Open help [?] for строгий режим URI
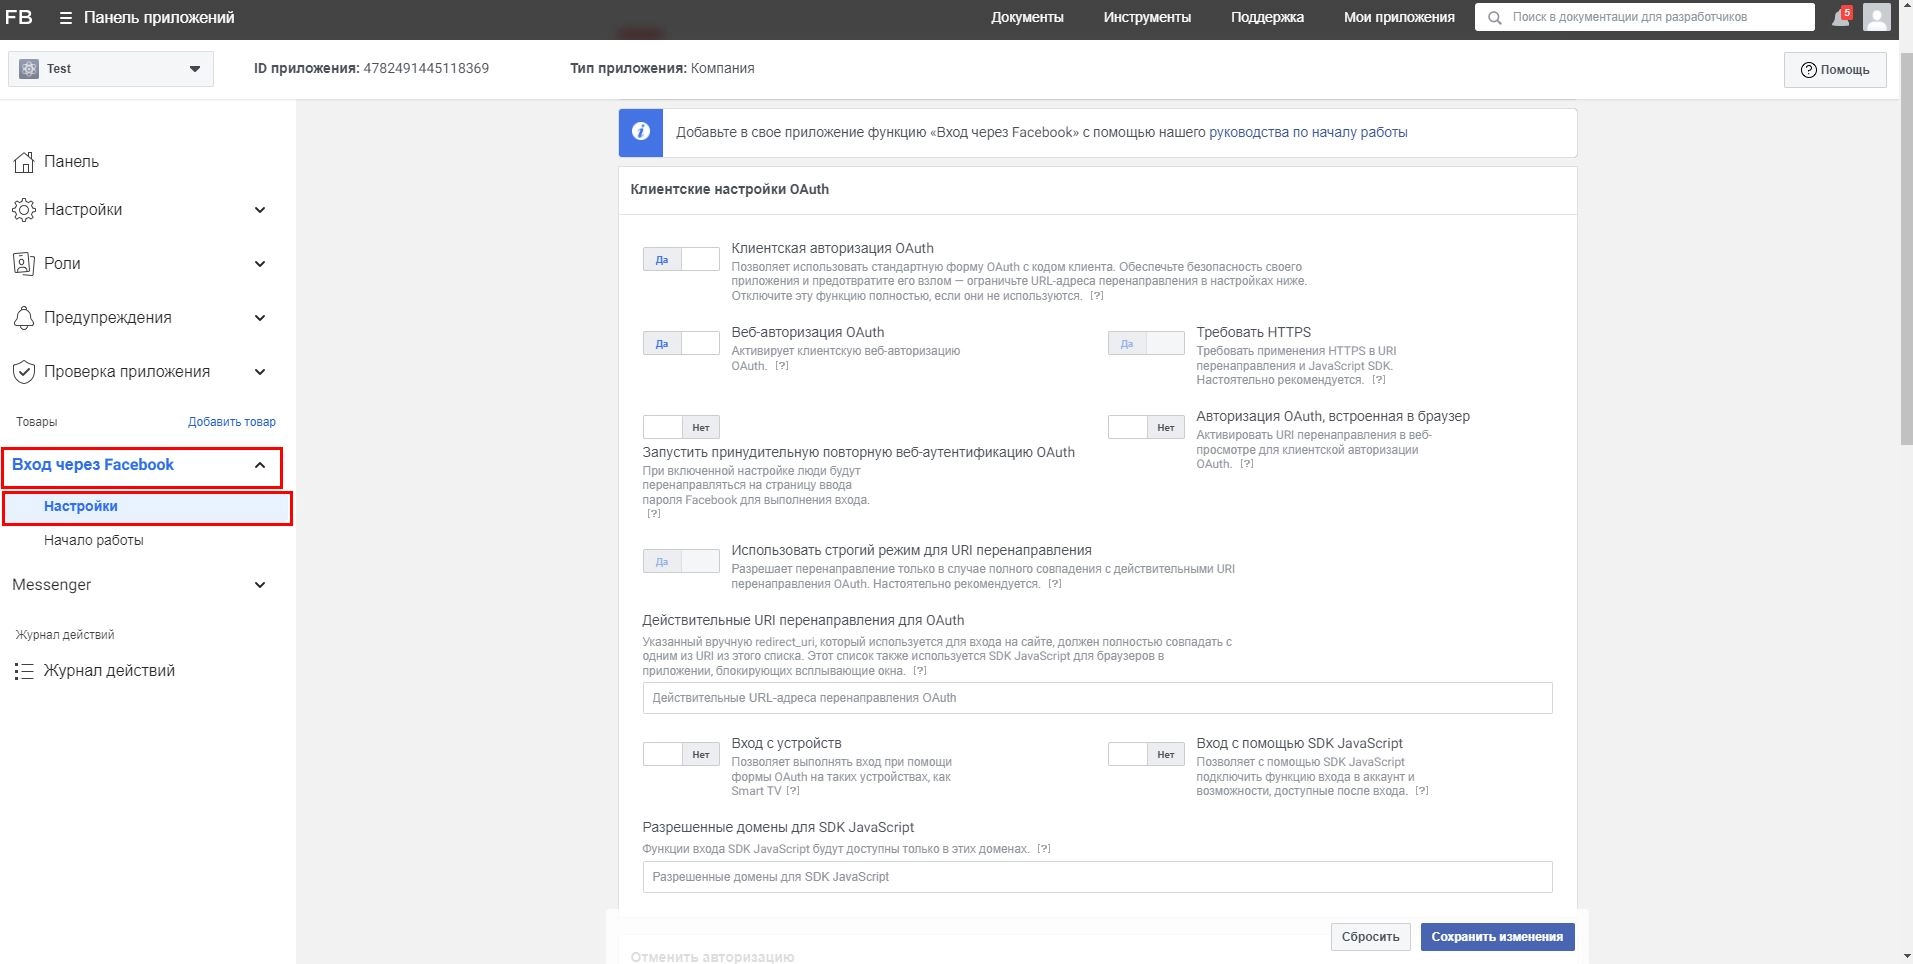 tap(1055, 584)
